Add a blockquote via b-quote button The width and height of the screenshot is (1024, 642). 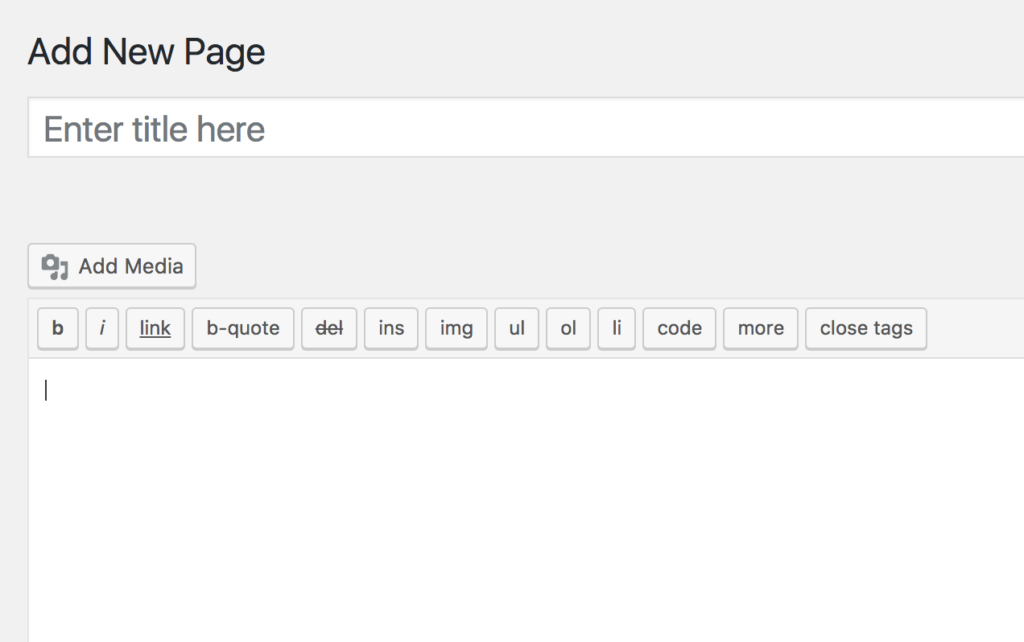(x=243, y=328)
